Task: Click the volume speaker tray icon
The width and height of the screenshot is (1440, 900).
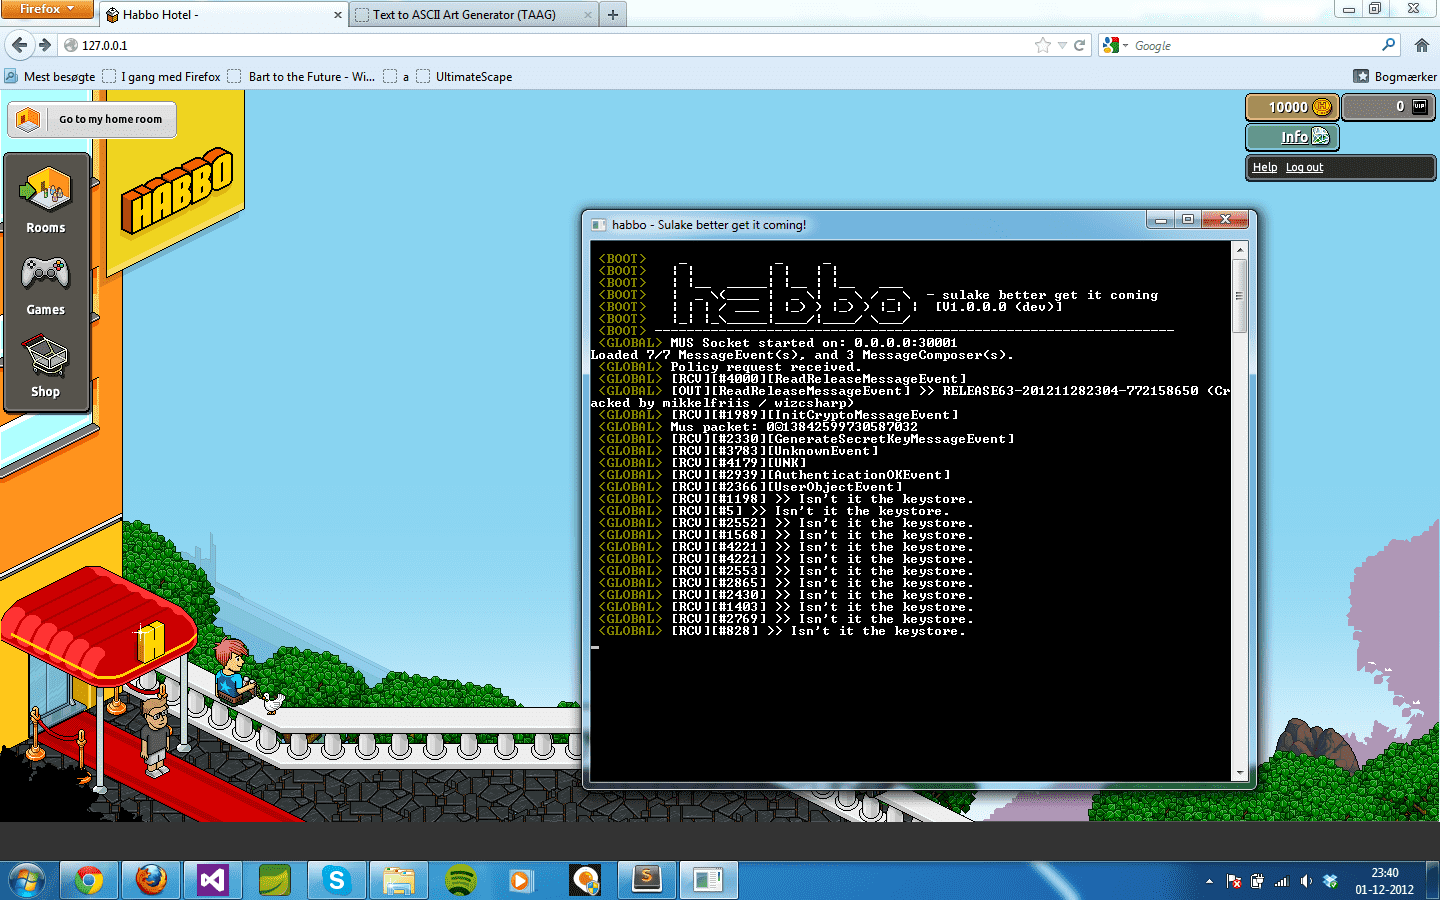Action: click(1306, 881)
